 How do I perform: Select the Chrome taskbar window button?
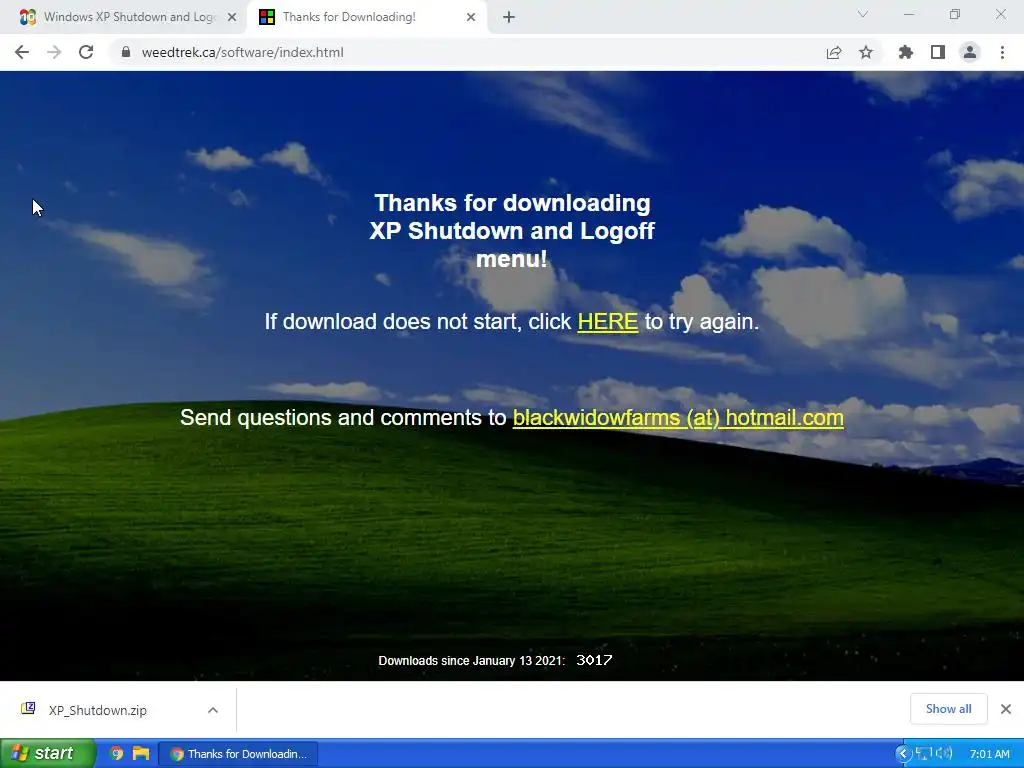tap(238, 754)
